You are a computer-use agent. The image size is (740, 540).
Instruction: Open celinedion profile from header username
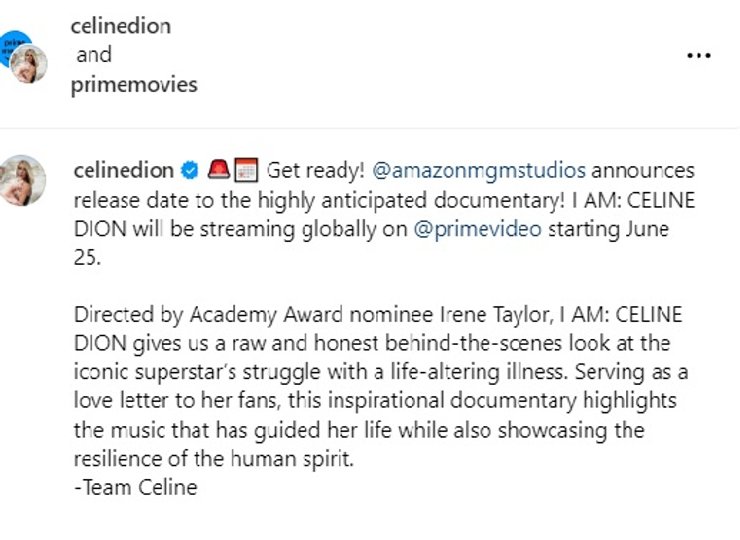coord(120,27)
